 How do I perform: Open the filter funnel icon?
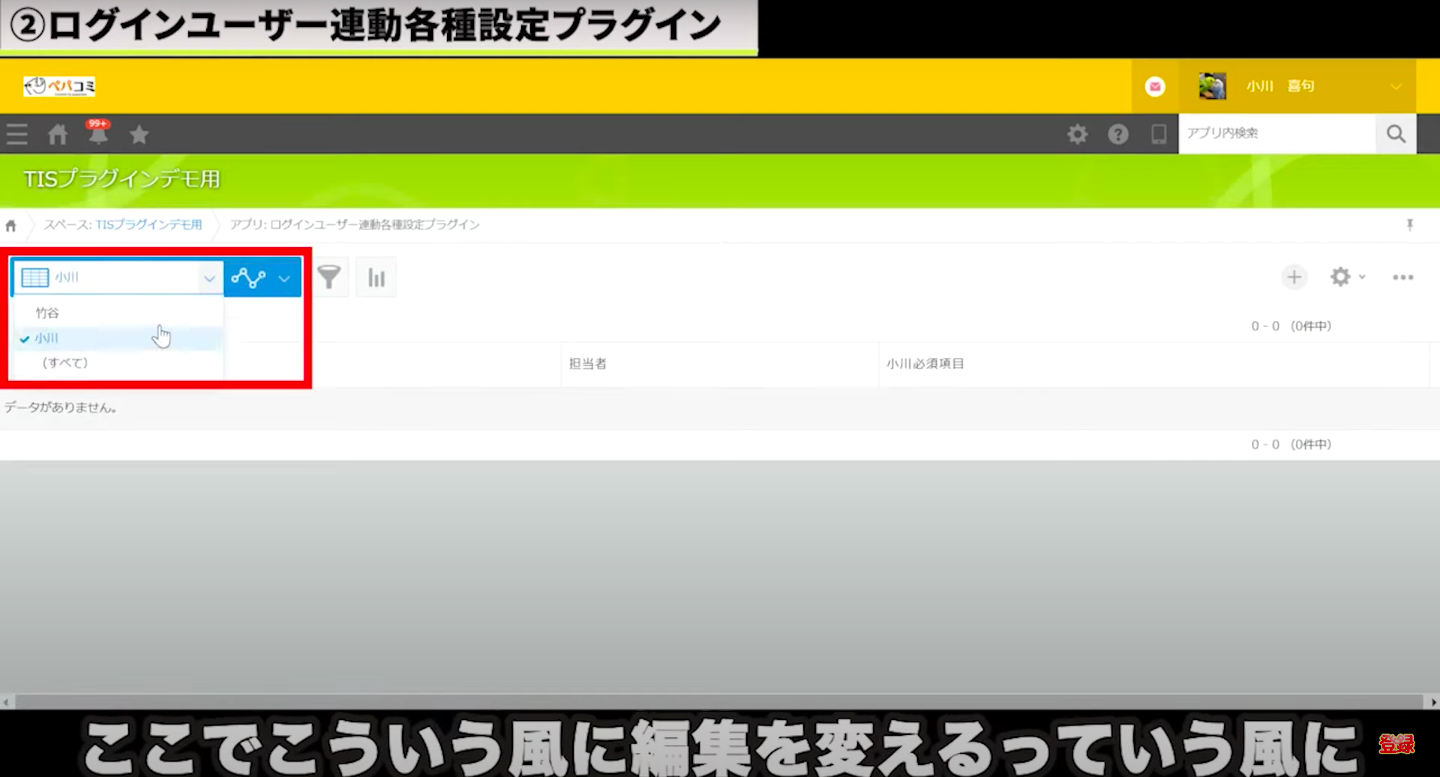pyautogui.click(x=329, y=277)
